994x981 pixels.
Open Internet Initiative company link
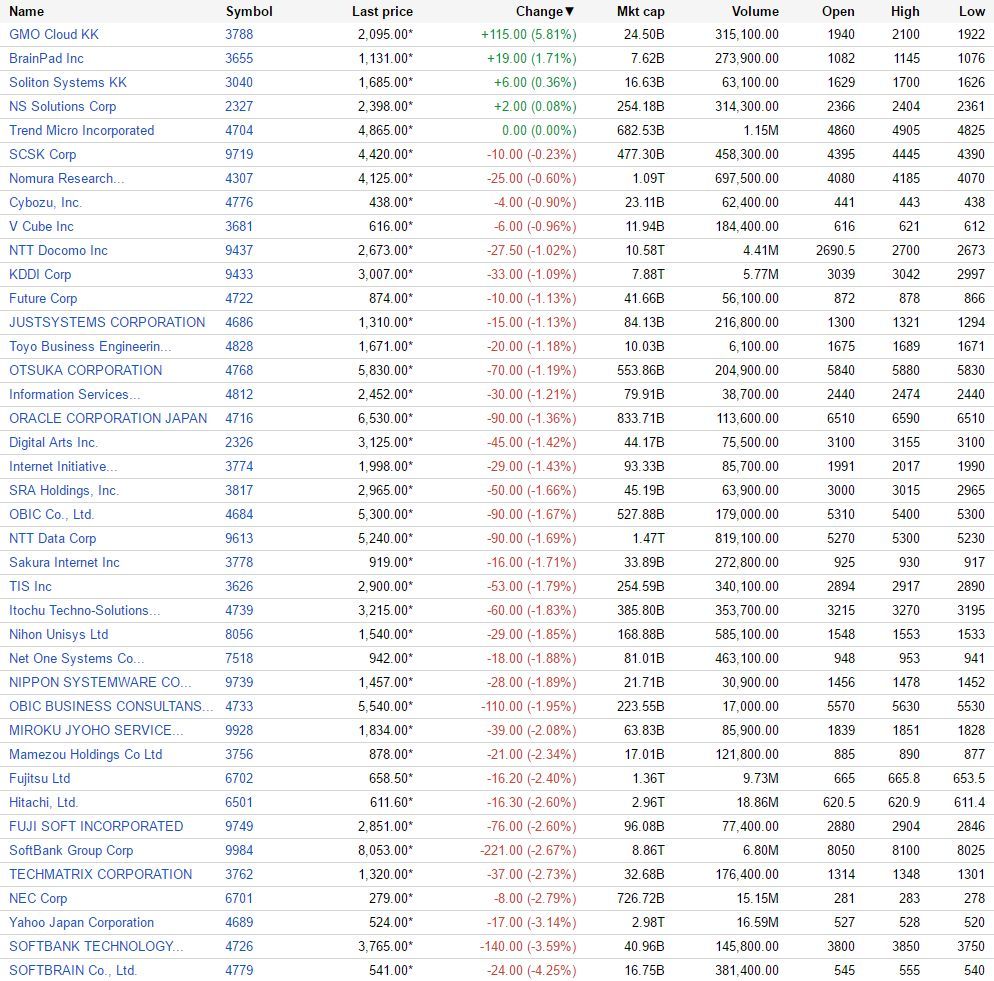pos(63,467)
